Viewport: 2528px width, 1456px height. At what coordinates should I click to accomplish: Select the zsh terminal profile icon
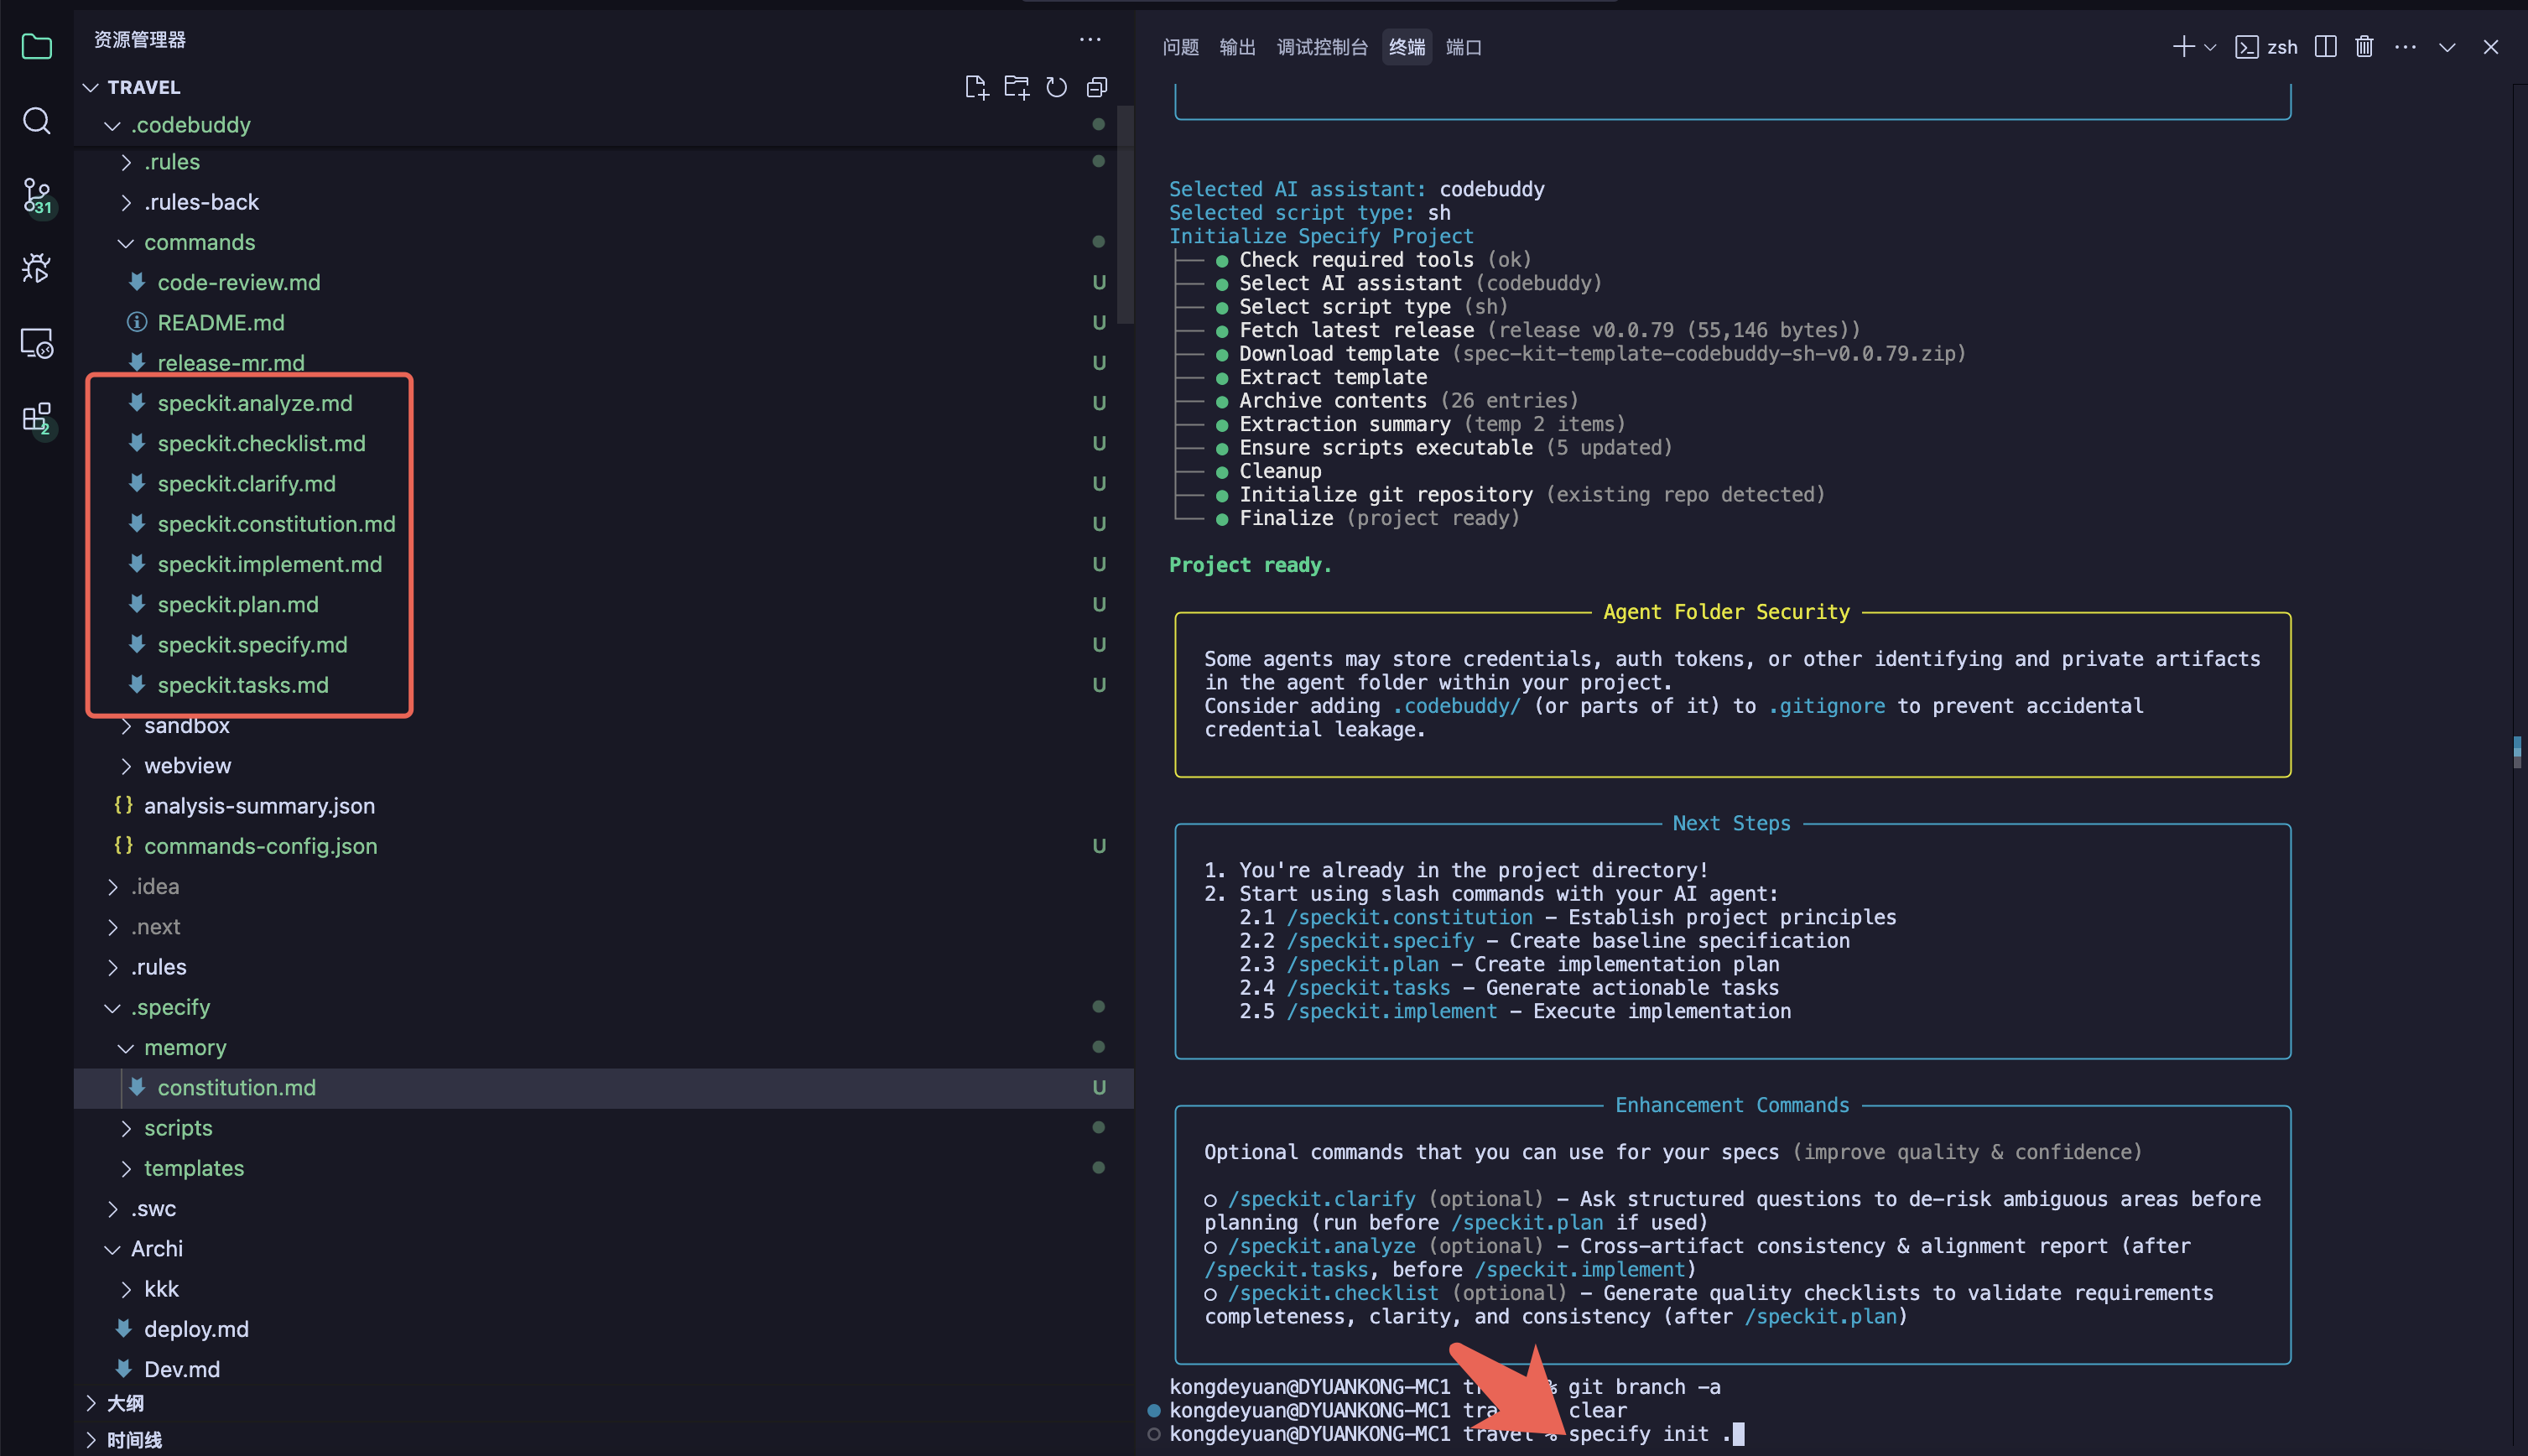tap(2246, 47)
